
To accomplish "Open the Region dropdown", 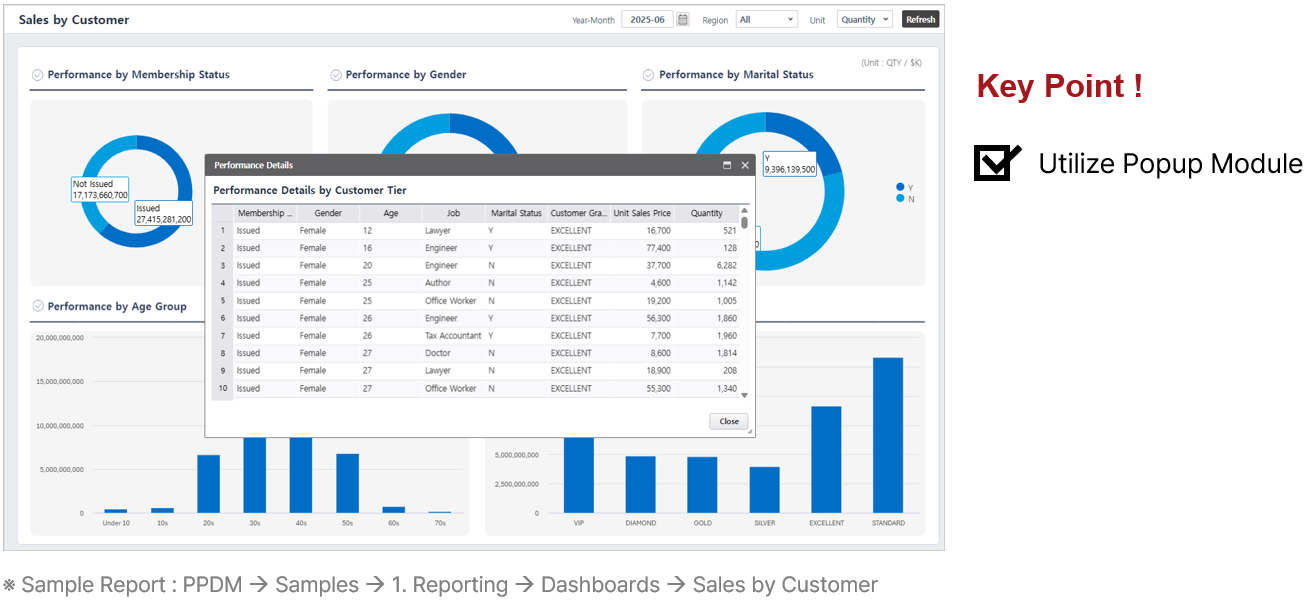I will (766, 19).
